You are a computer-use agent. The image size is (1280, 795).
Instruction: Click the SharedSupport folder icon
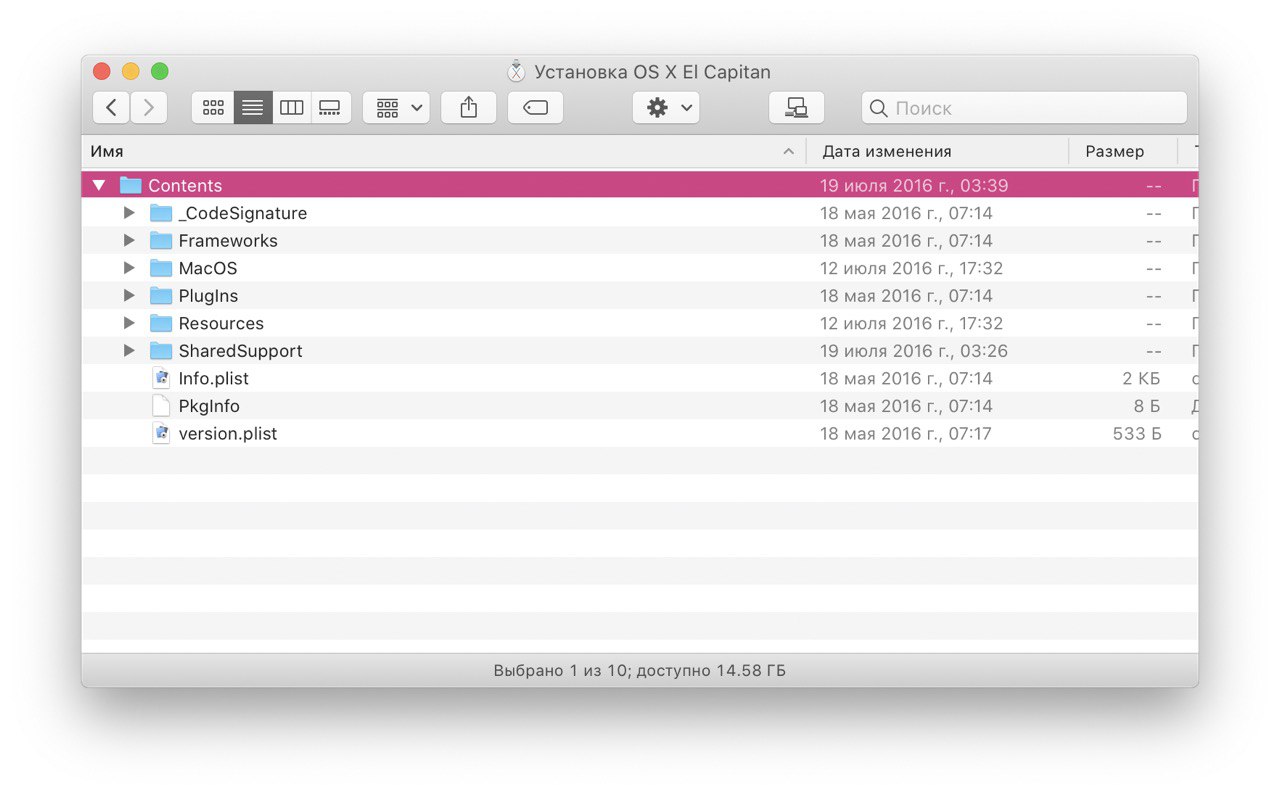[x=161, y=351]
